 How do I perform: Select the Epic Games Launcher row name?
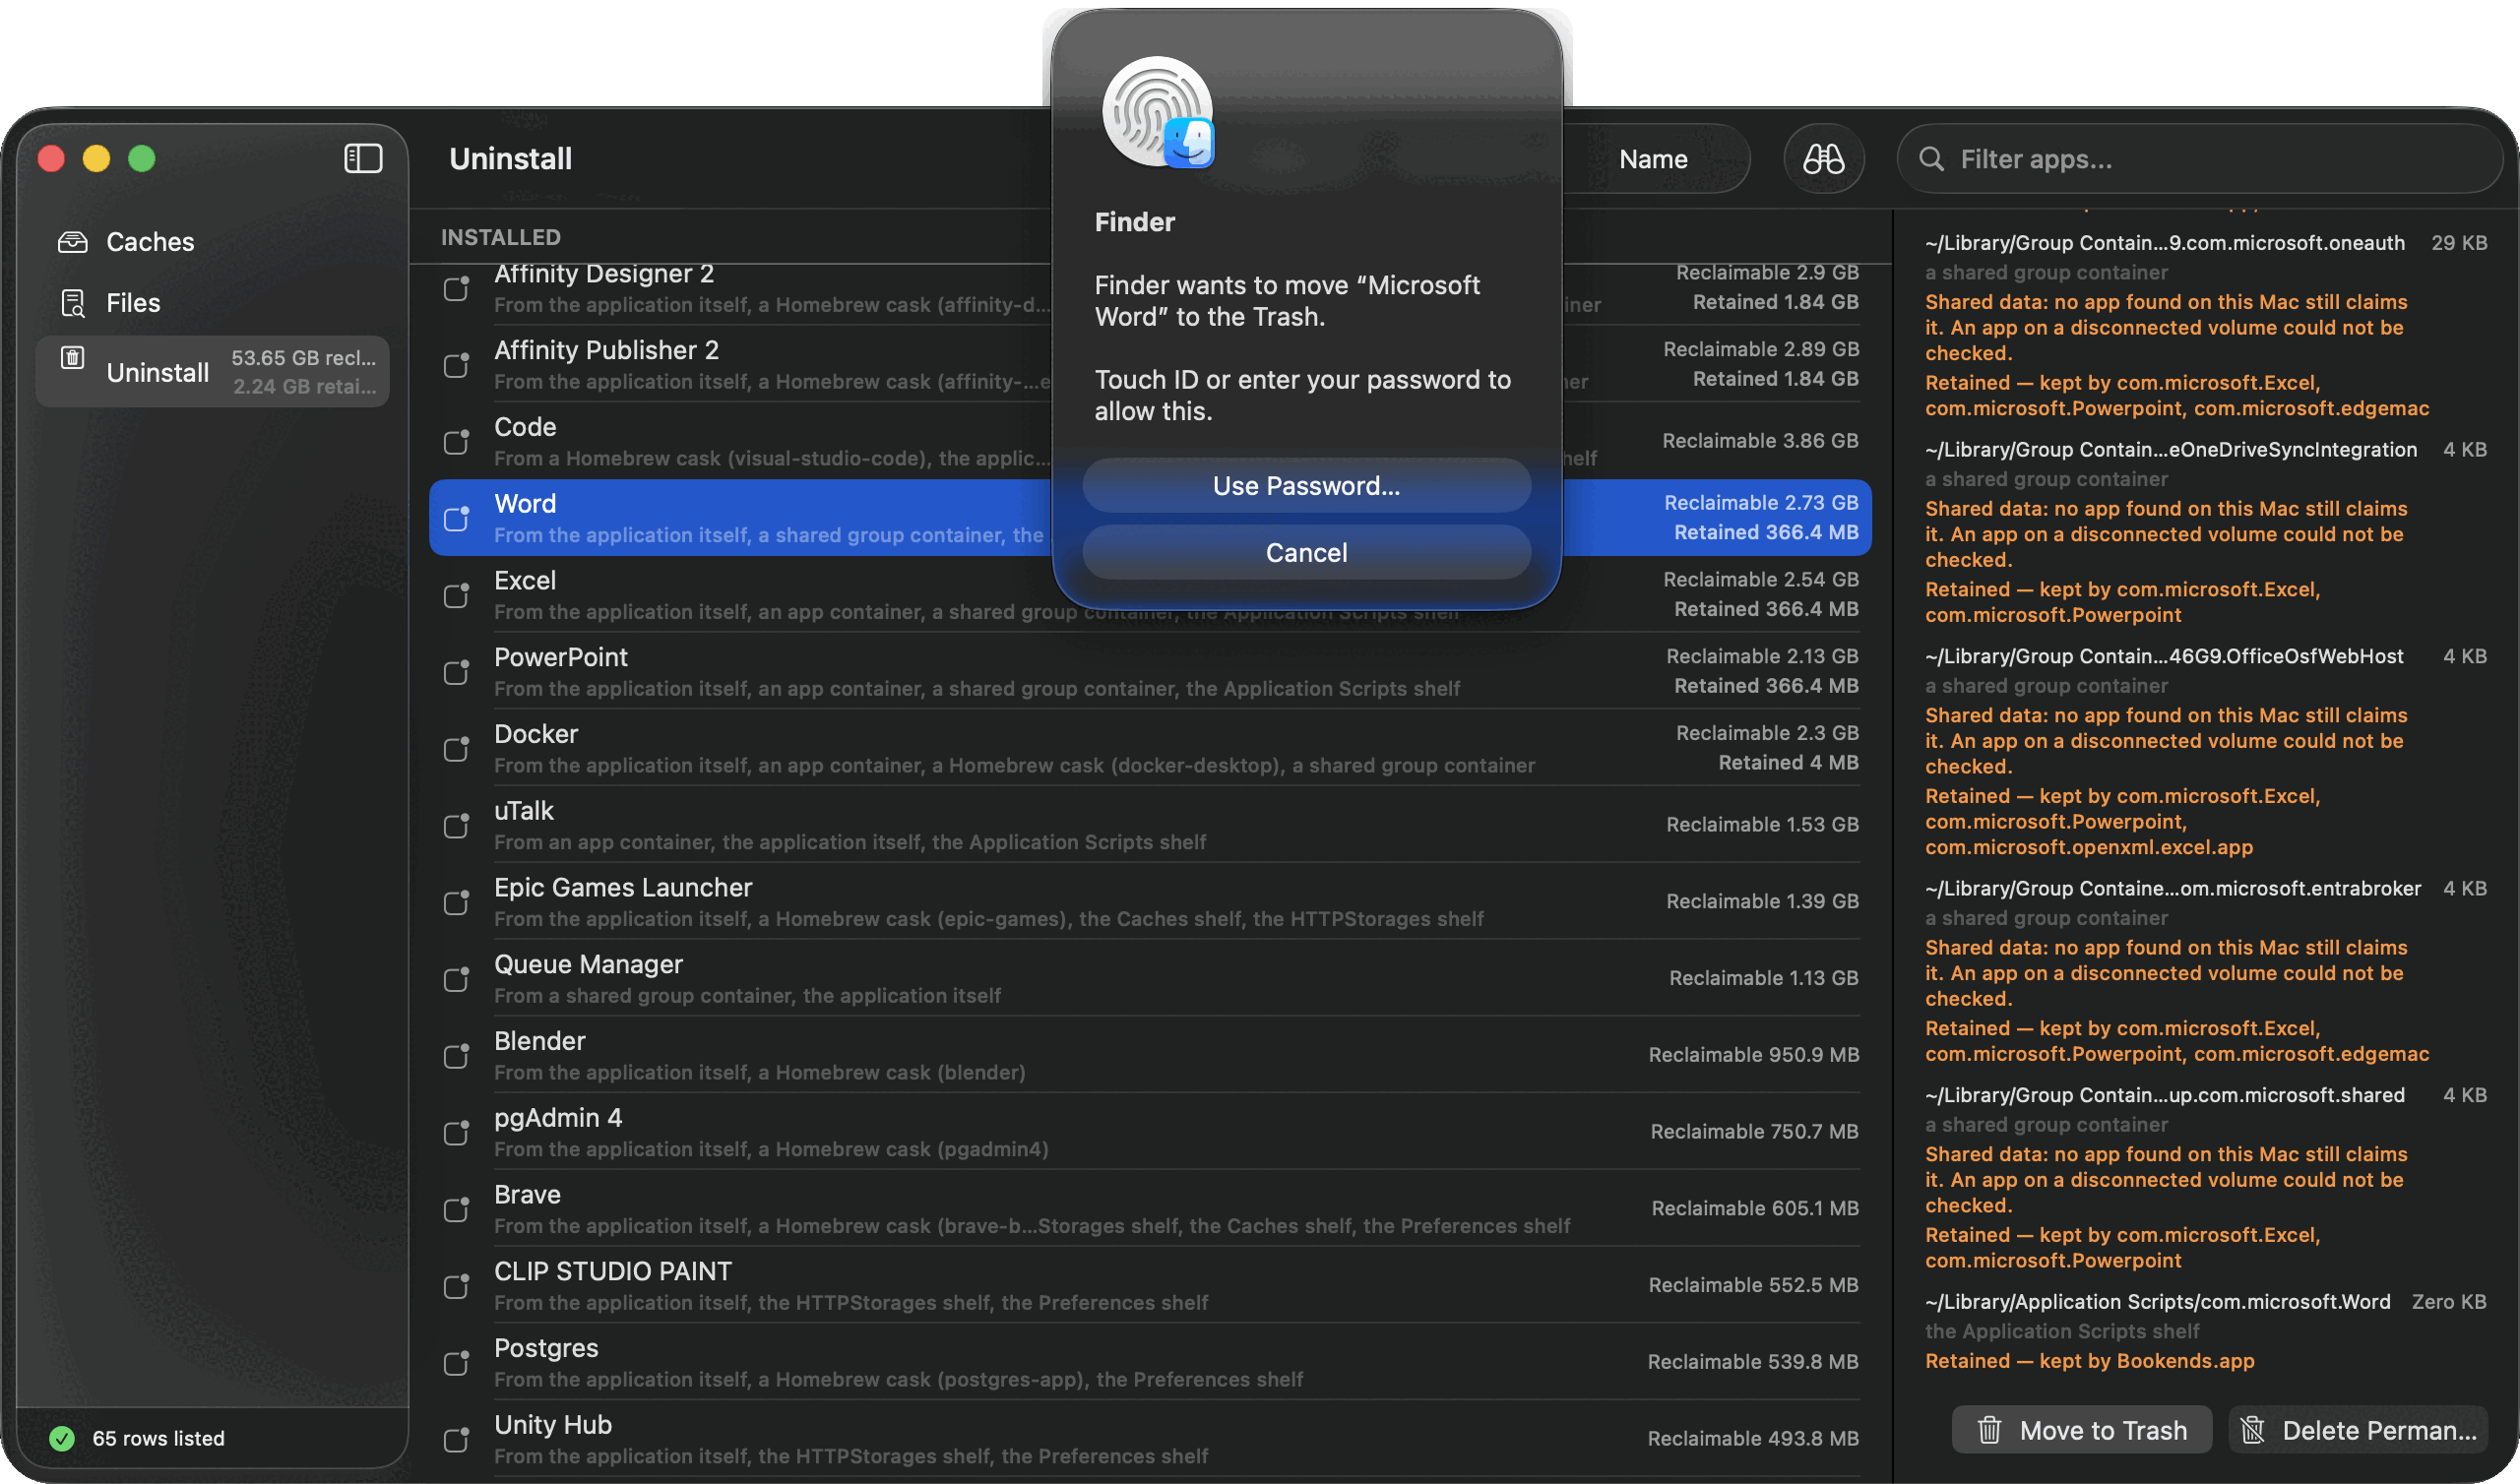click(623, 888)
